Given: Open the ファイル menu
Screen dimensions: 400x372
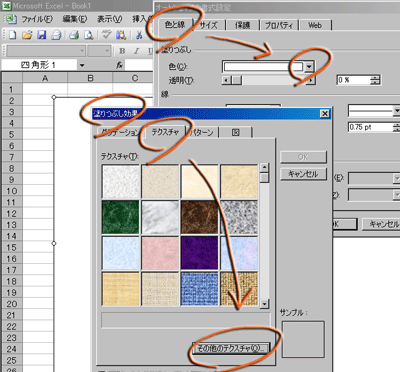Looking at the screenshot, I should point(37,19).
